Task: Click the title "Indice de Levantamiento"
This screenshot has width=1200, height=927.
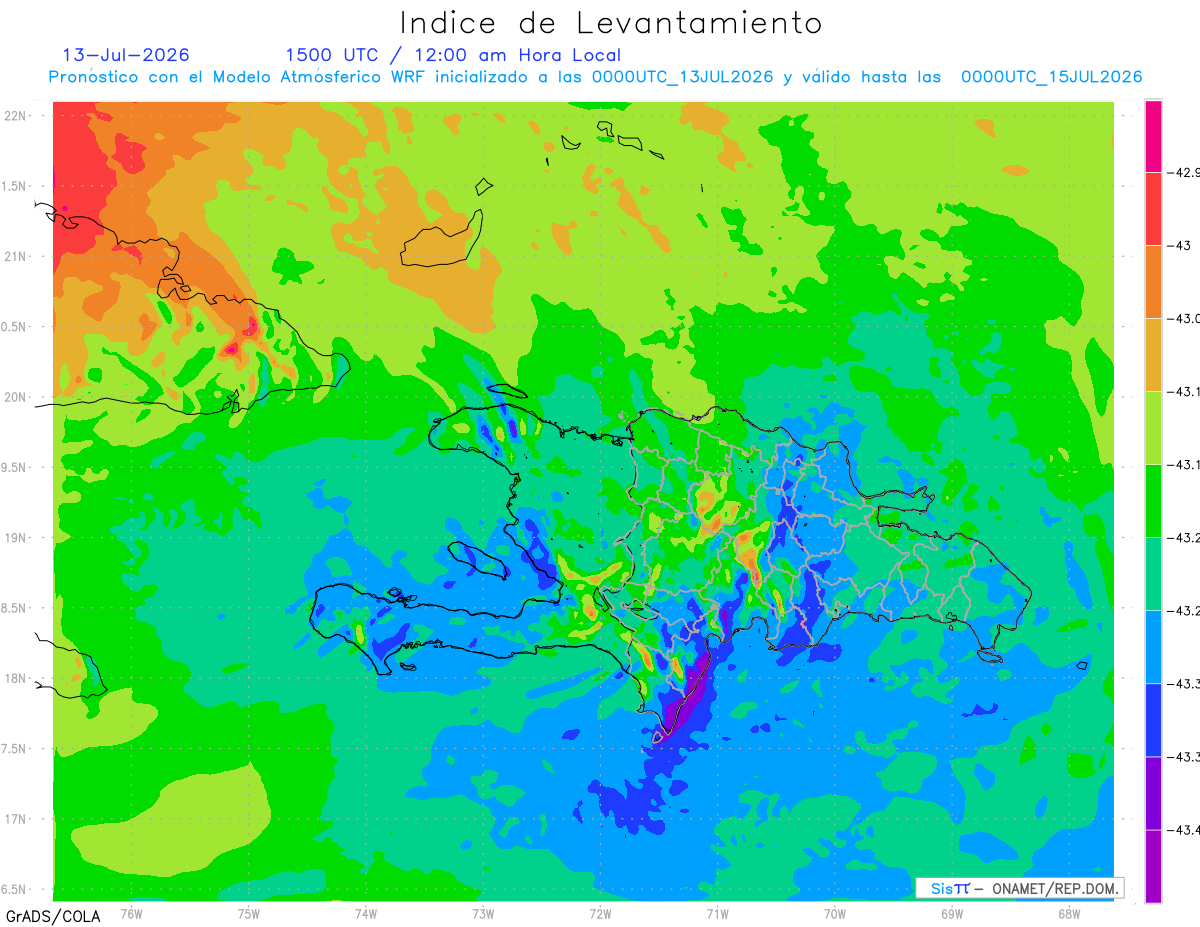Action: [610, 23]
